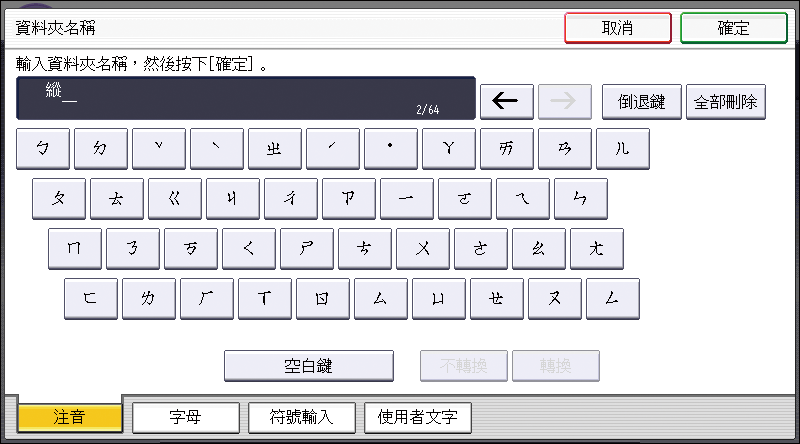Click the 確定 button

click(x=733, y=28)
